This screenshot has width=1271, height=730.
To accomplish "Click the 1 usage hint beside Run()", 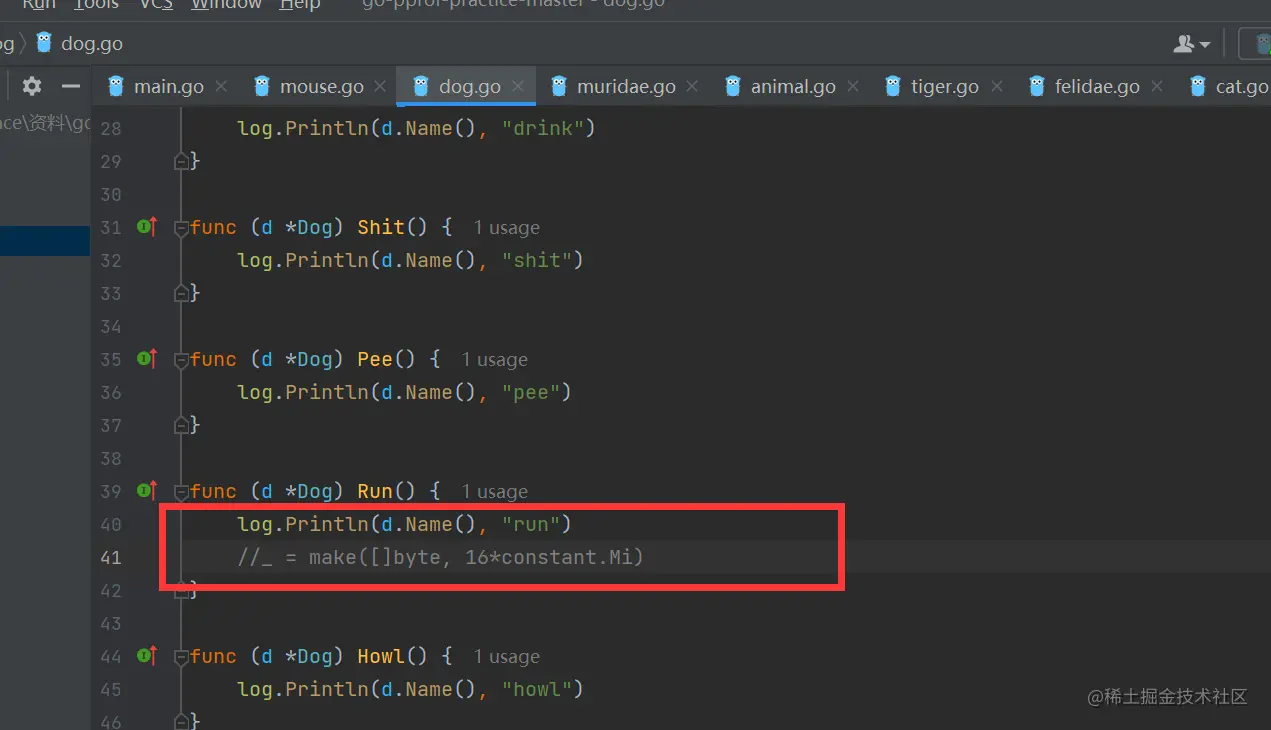I will pyautogui.click(x=495, y=492).
